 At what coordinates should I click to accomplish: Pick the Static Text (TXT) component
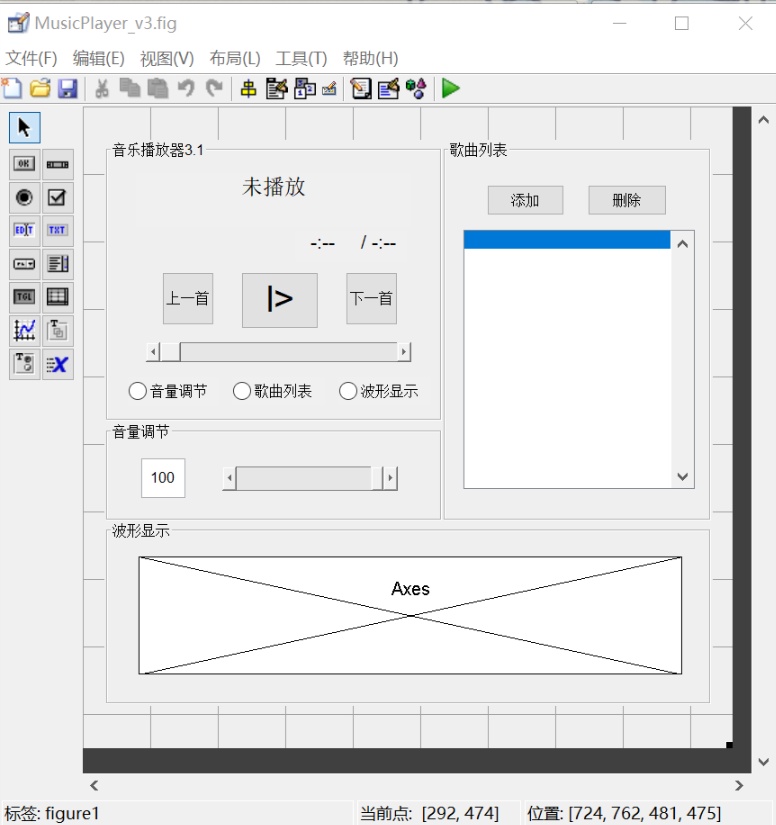point(57,230)
